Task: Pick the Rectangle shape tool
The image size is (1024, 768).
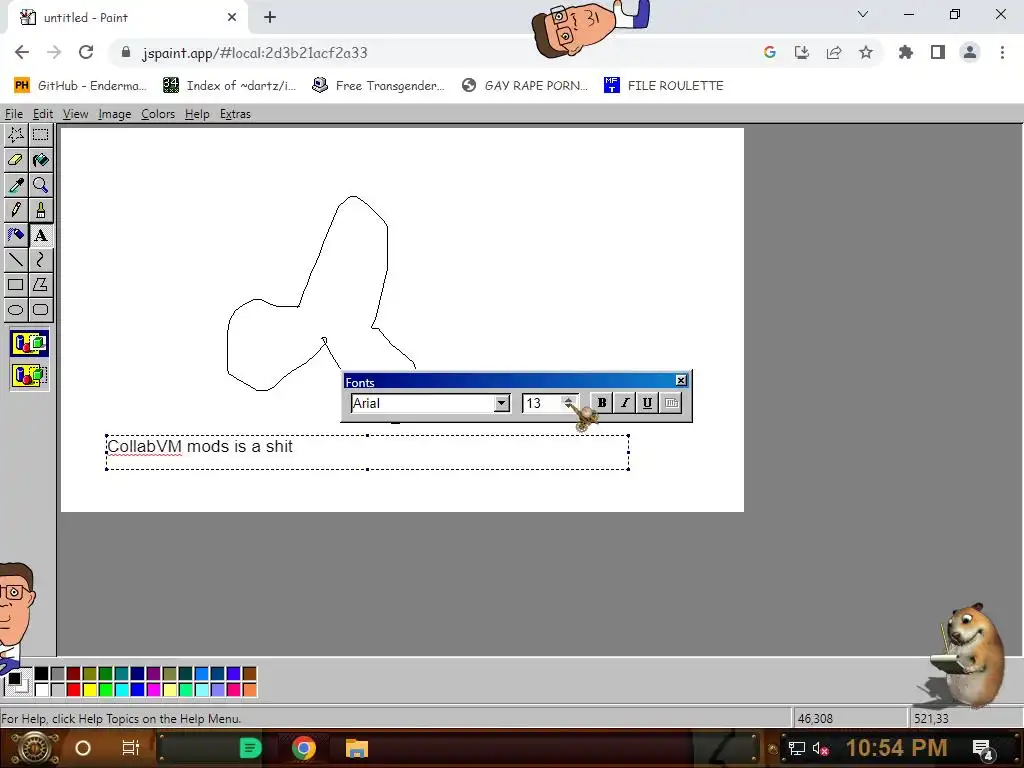Action: (16, 285)
